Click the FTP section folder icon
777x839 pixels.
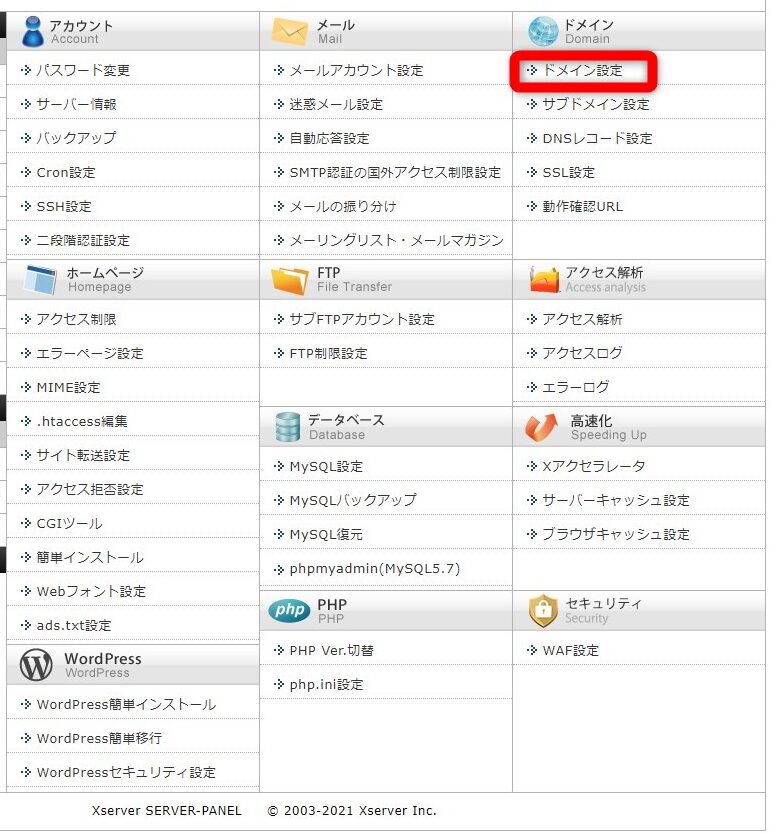click(x=290, y=280)
